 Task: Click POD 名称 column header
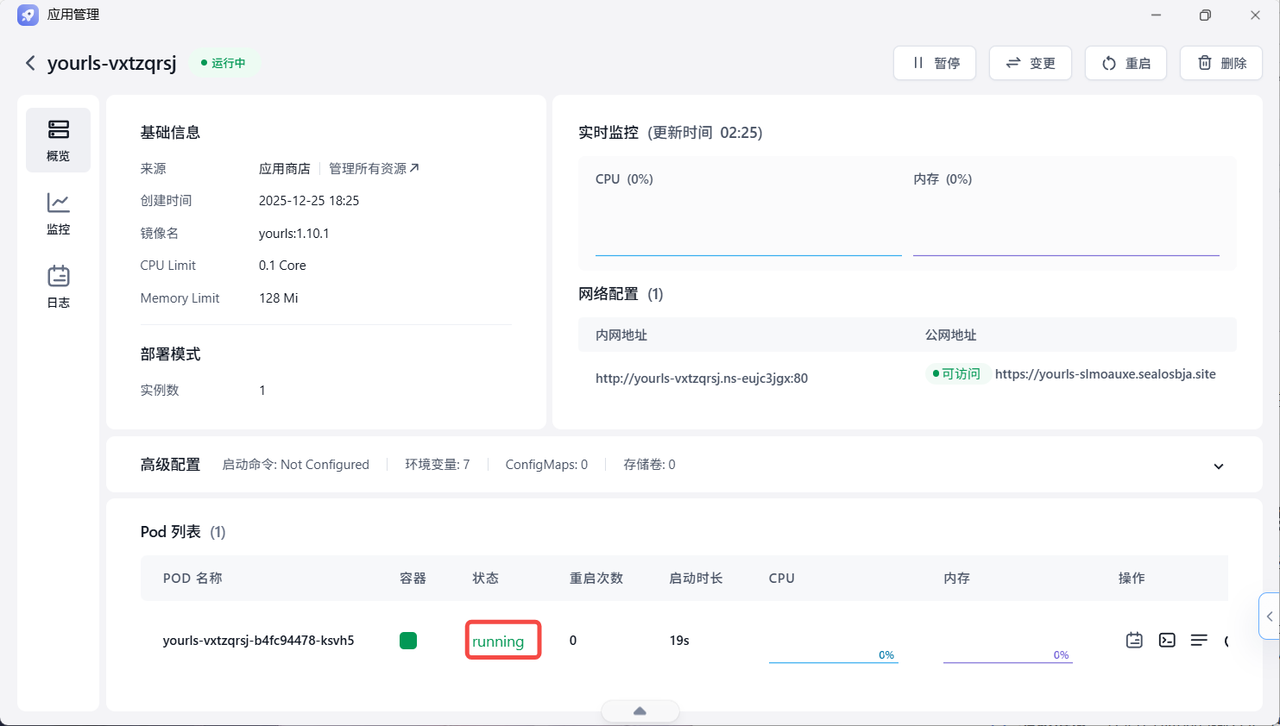tap(192, 578)
